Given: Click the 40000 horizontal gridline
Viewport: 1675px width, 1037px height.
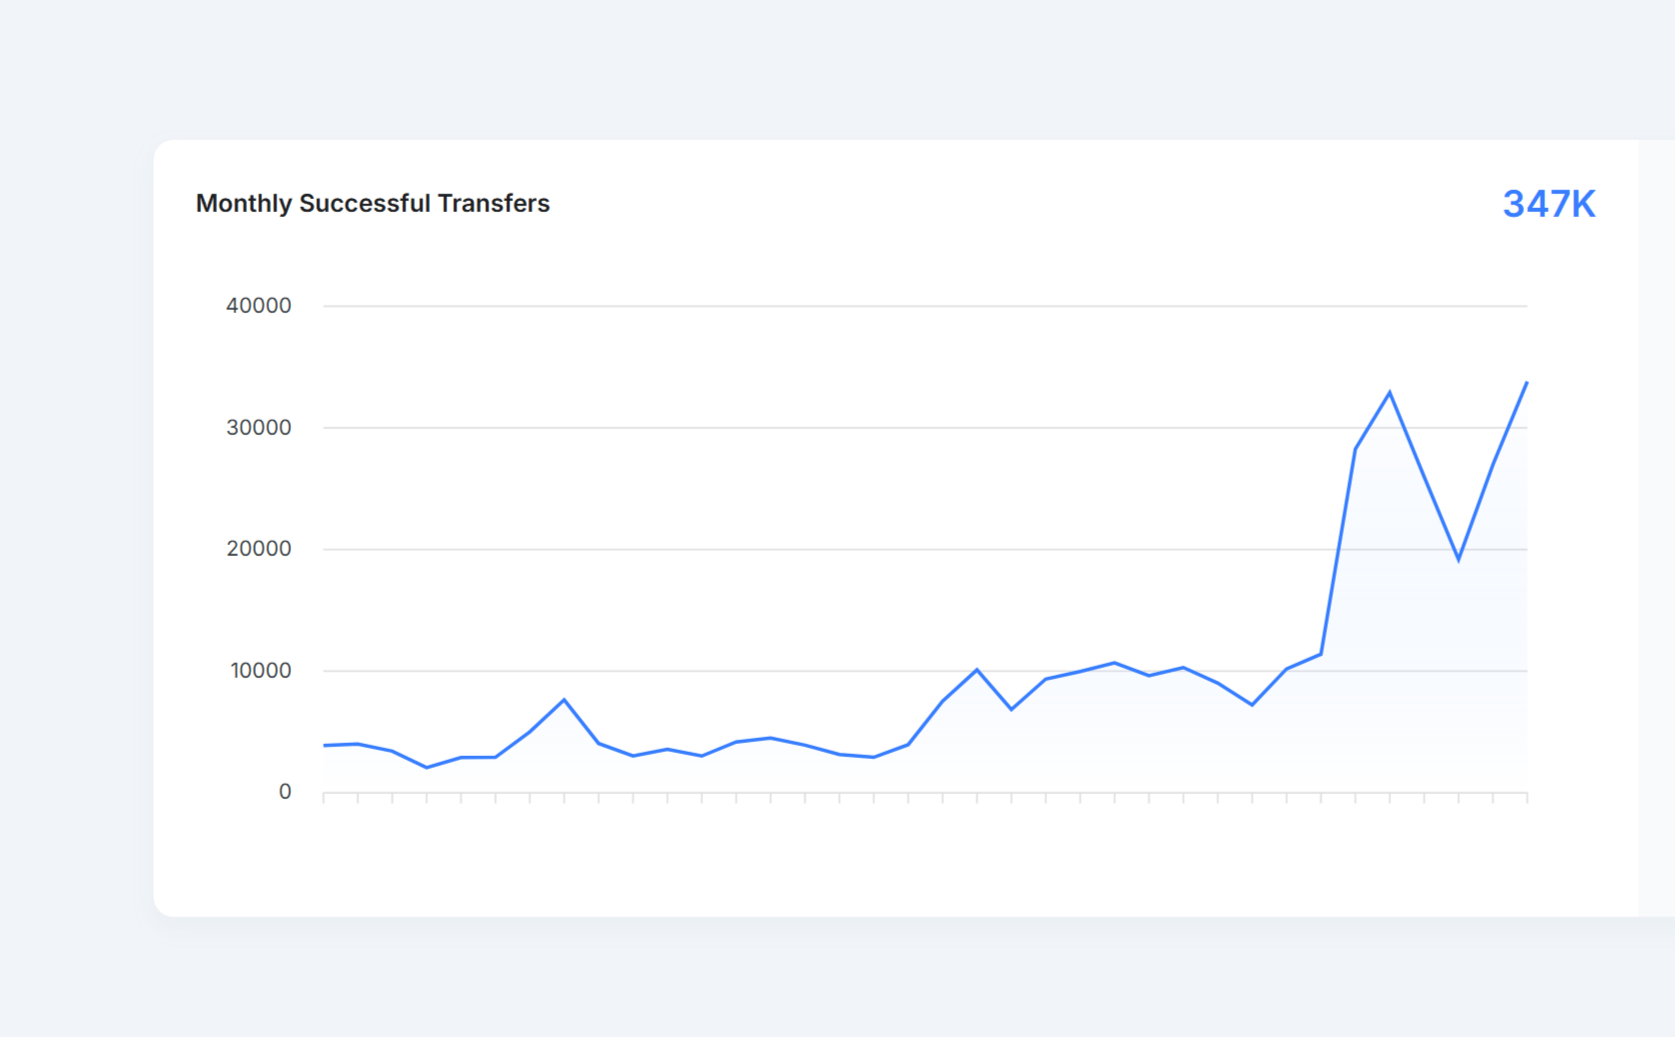Looking at the screenshot, I should 925,306.
